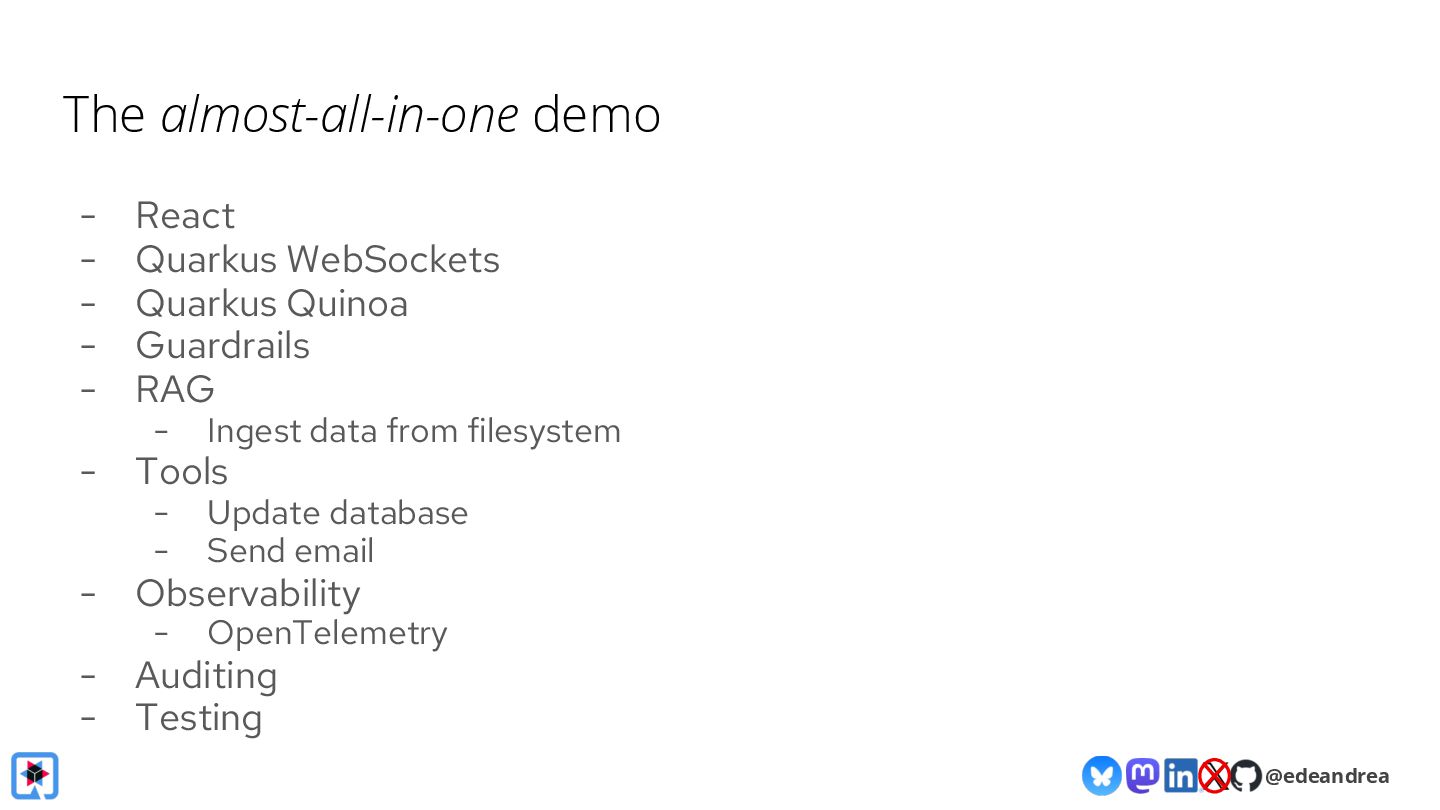1440x810 pixels.
Task: Select the React bullet item
Action: (x=185, y=216)
